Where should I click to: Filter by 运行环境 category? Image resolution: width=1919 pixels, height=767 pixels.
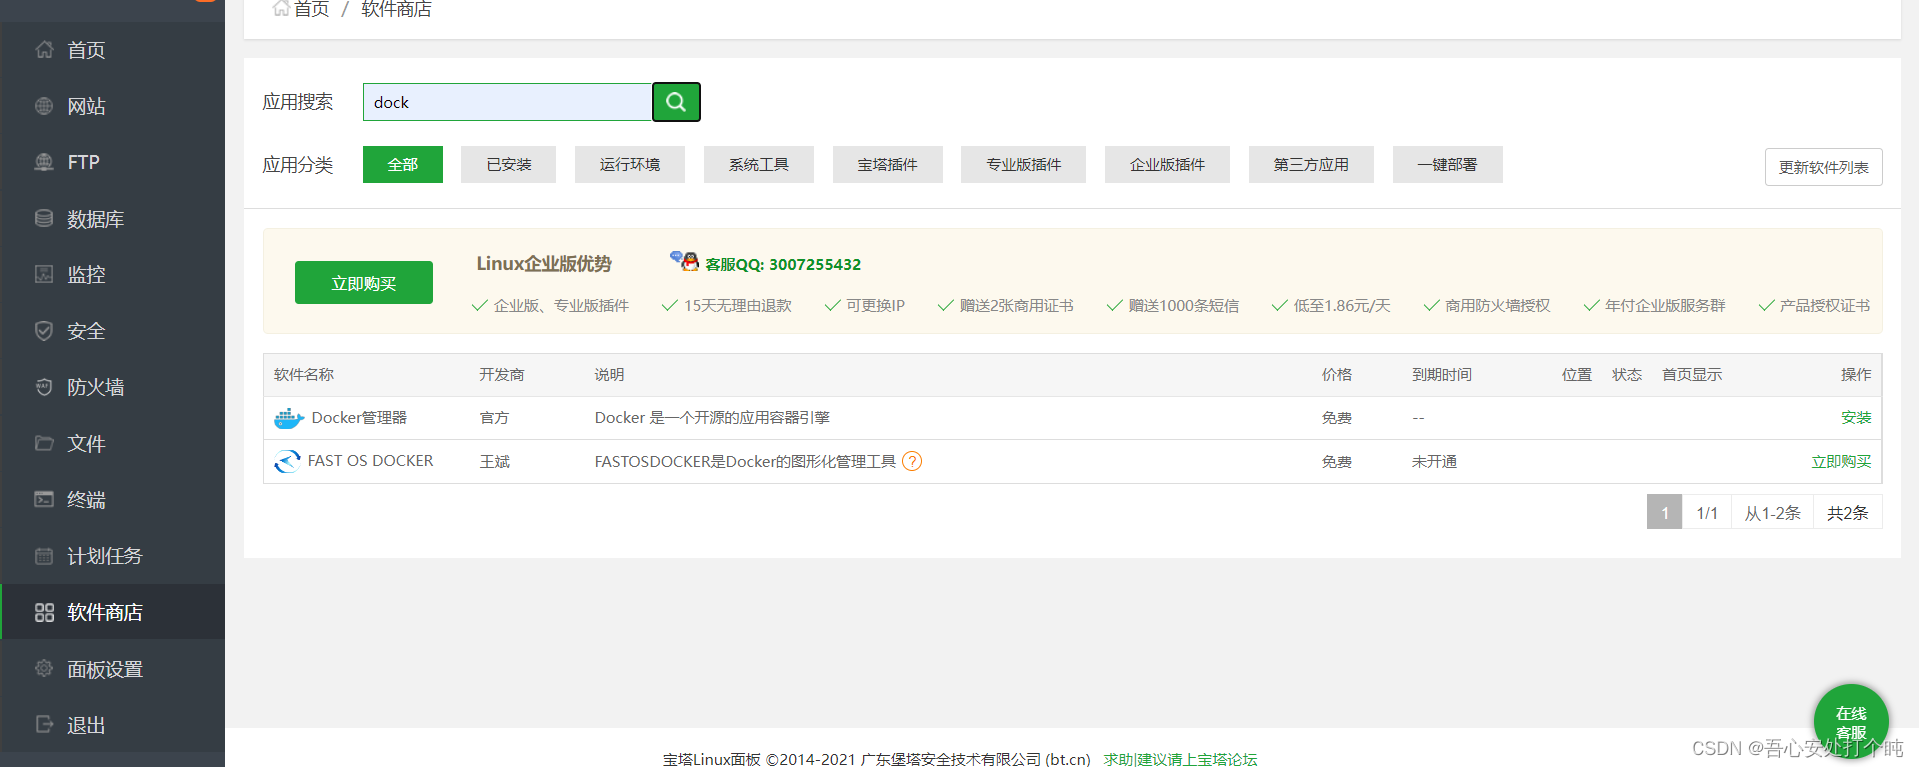tap(630, 164)
